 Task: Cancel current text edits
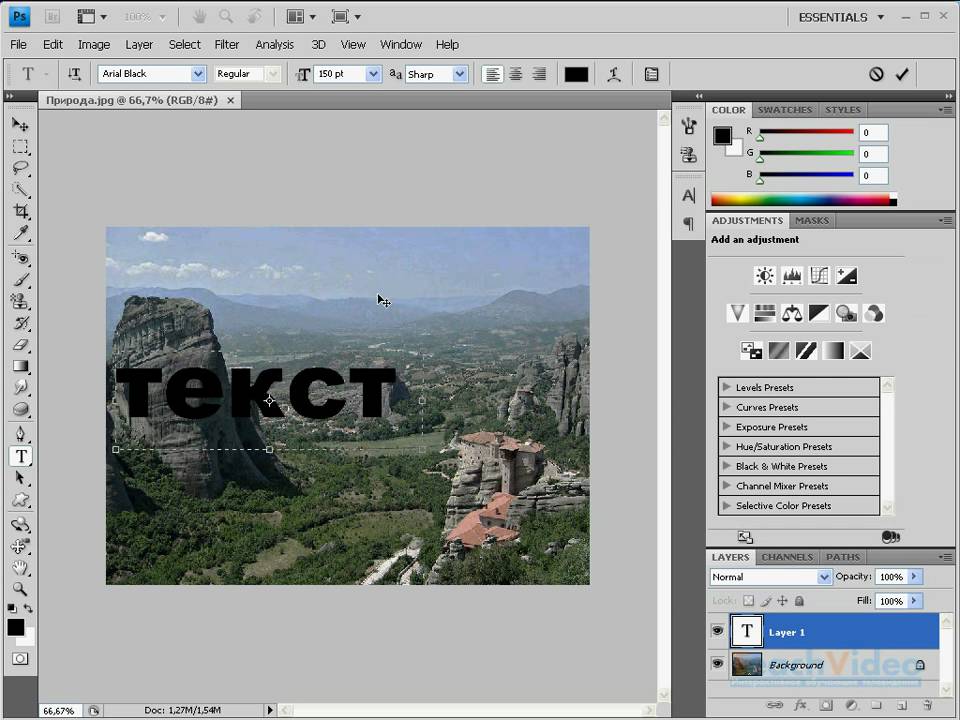876,74
